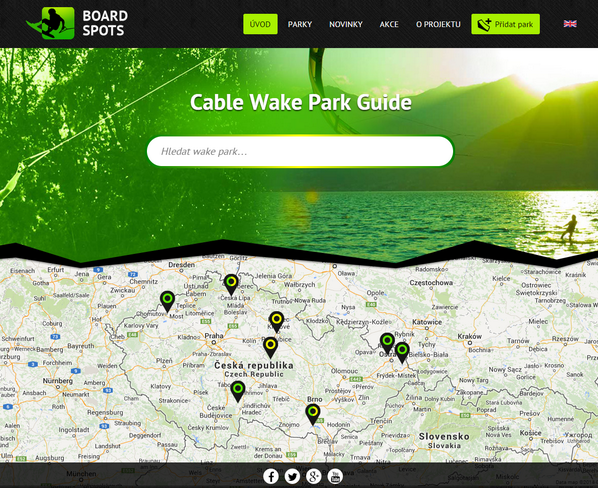
Task: Go to the ÚVOD home tab
Action: pyautogui.click(x=260, y=24)
